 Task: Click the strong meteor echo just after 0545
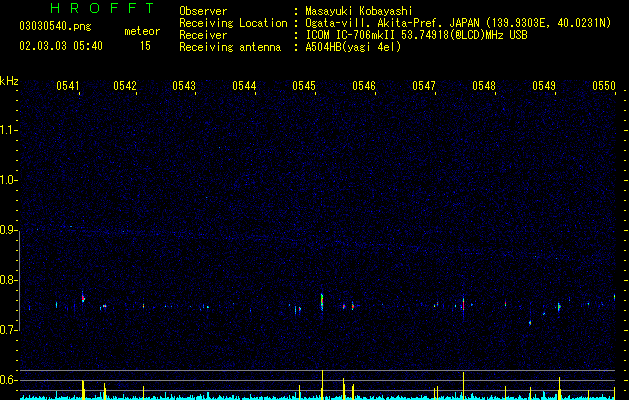pos(322,302)
